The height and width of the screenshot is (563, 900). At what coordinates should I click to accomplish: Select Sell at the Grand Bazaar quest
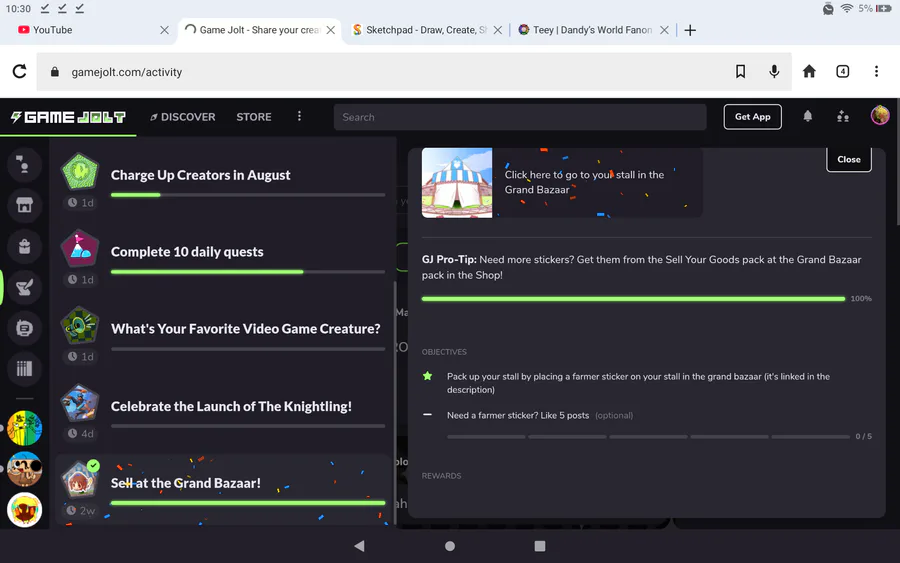223,490
